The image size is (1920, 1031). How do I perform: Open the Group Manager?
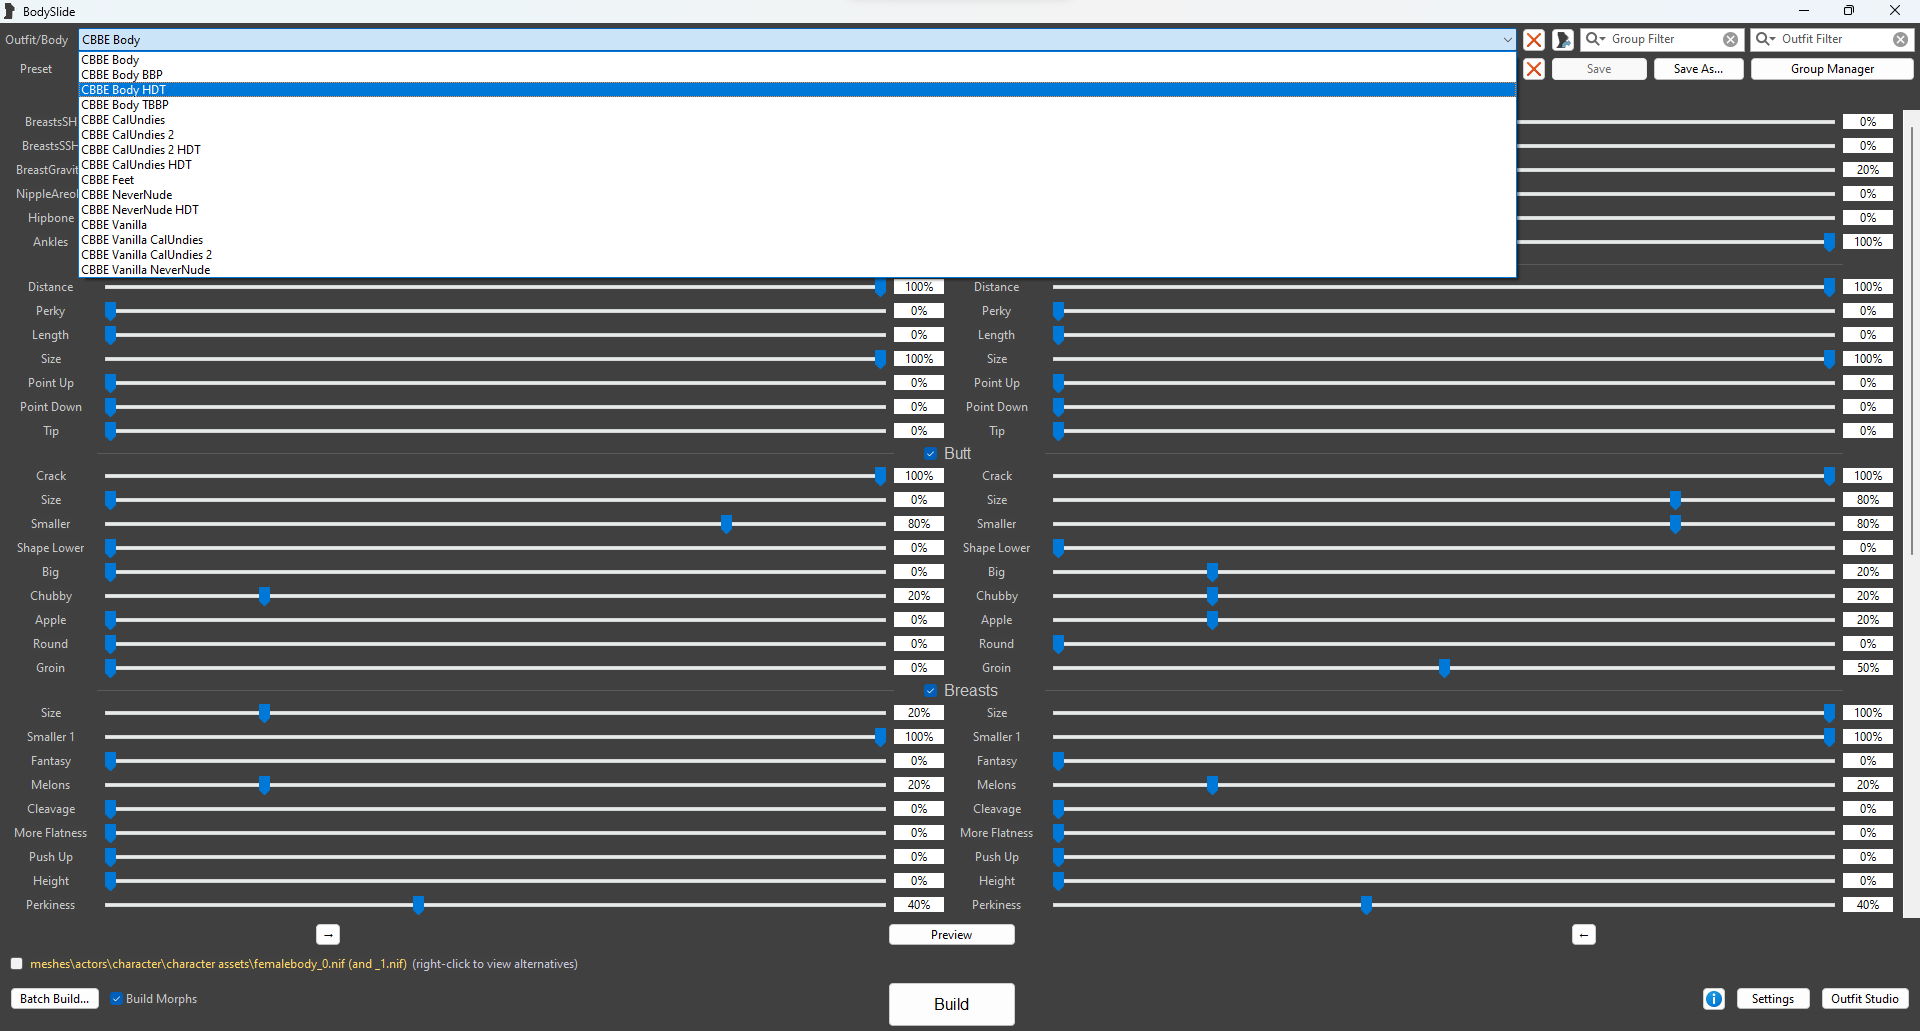pos(1832,69)
